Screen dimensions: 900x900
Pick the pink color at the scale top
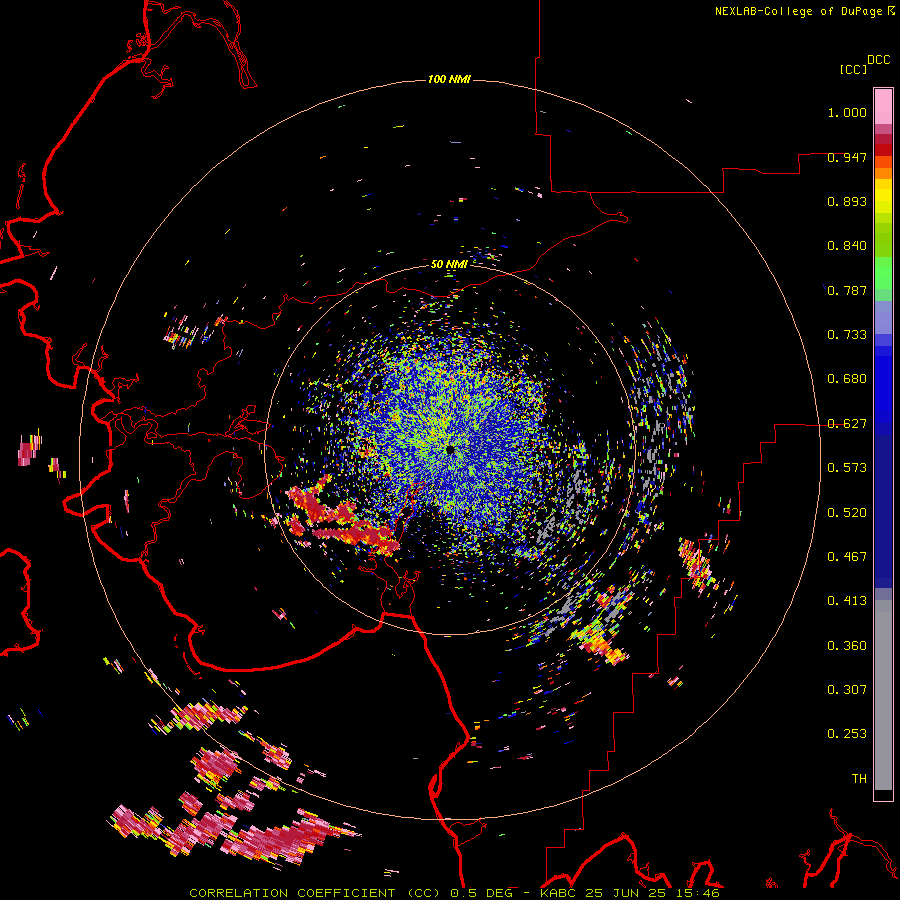(x=883, y=106)
